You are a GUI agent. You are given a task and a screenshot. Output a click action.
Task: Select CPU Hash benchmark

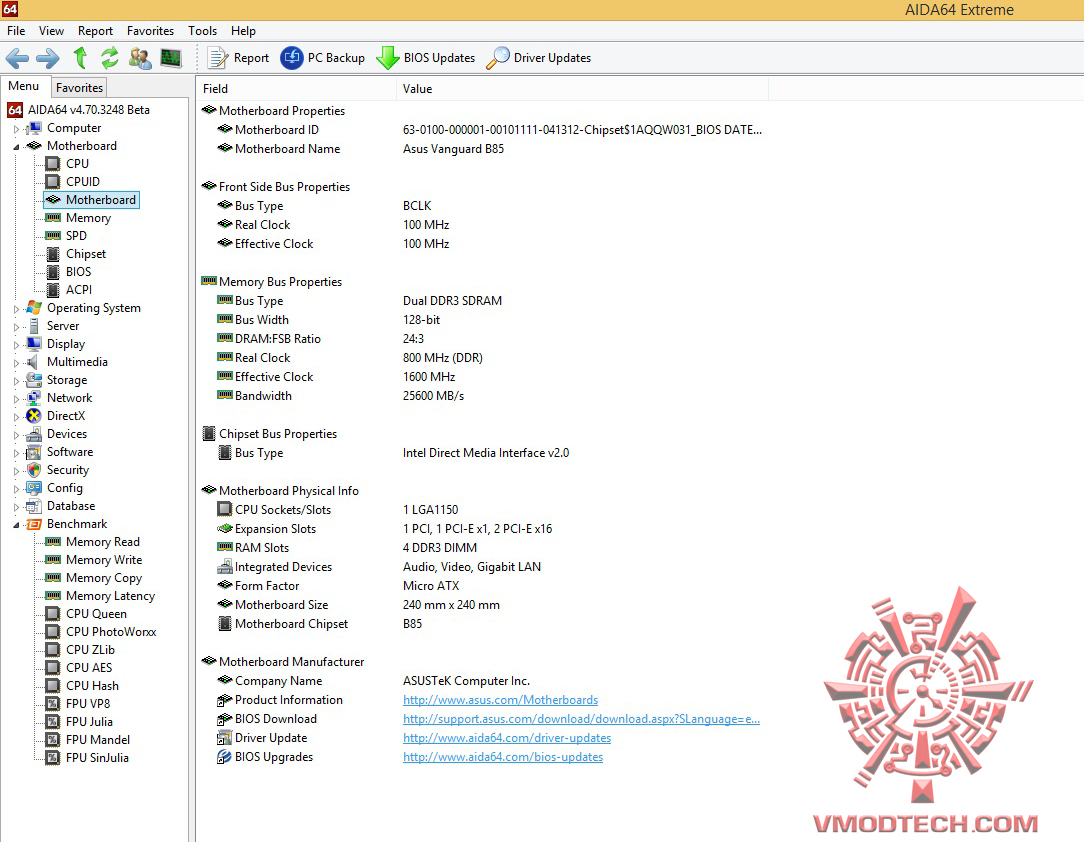92,686
